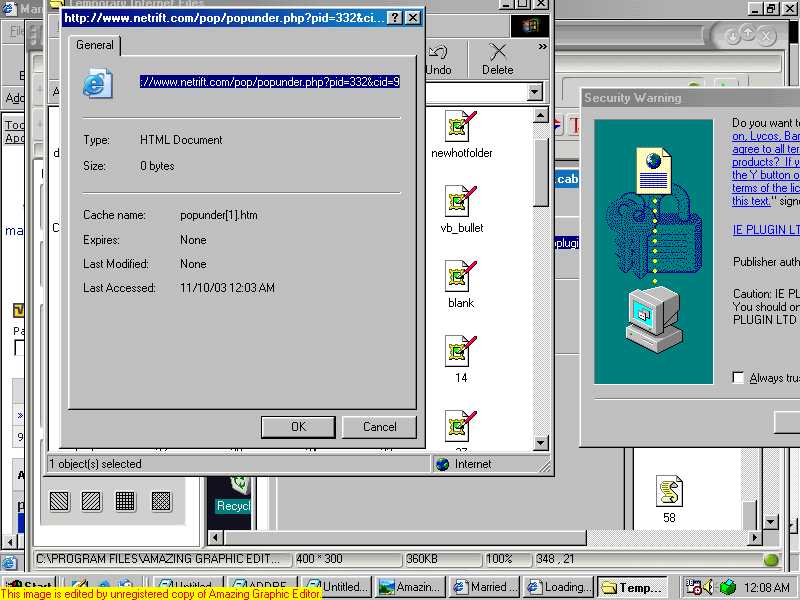Viewport: 800px width, 600px height.
Task: Select the file icon named blank
Action: coord(459,277)
